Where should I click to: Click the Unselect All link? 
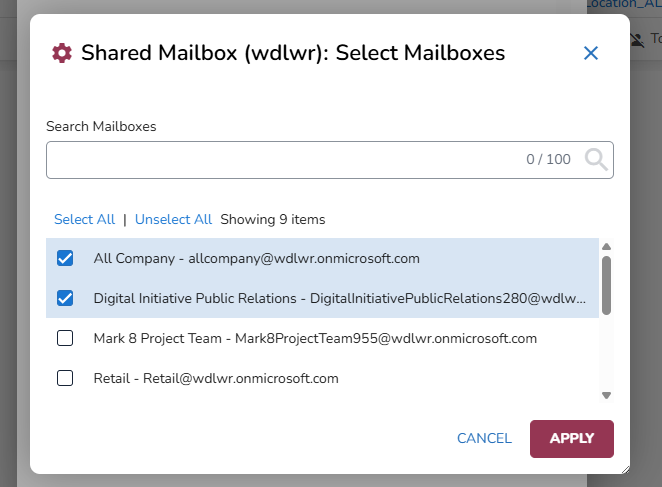[x=173, y=219]
